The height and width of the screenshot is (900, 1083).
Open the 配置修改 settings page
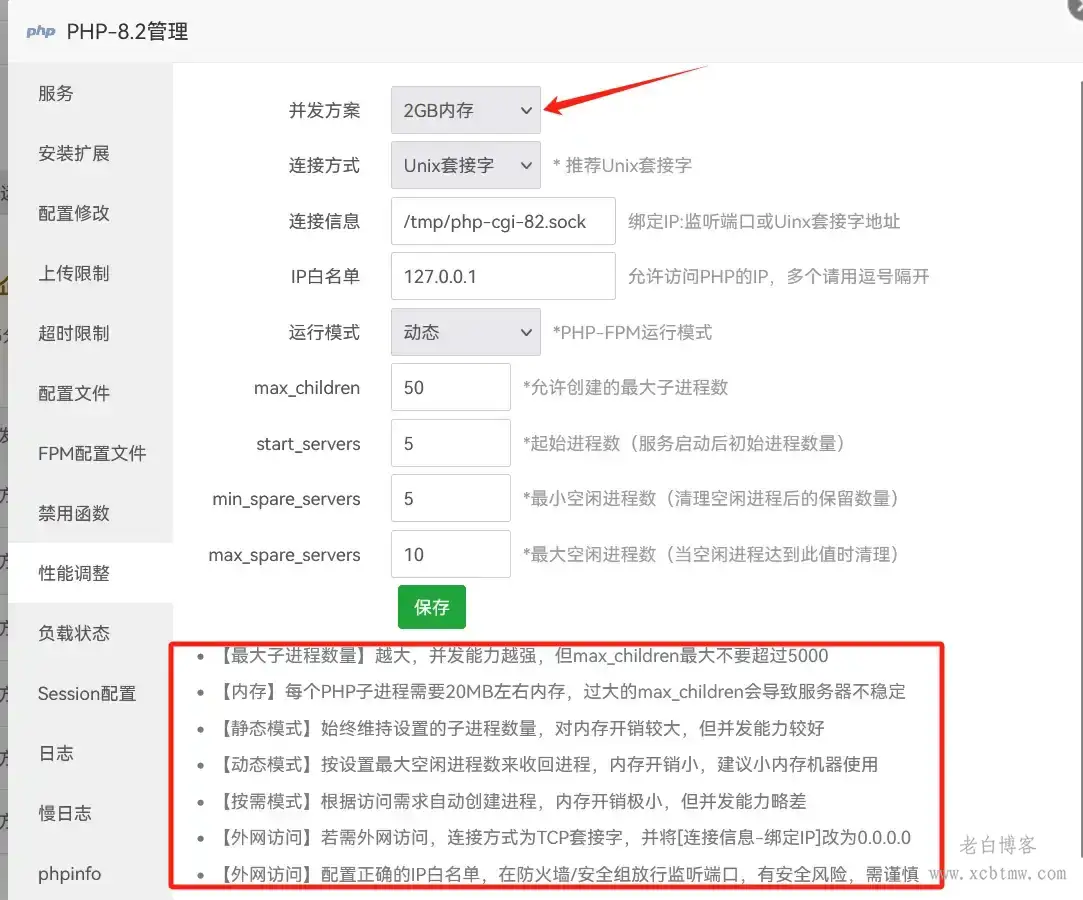(74, 213)
